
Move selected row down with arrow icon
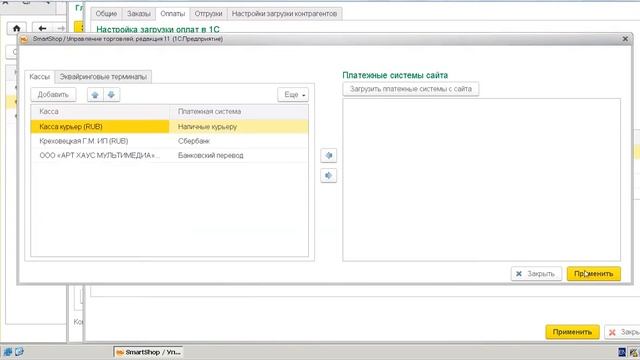click(x=111, y=95)
